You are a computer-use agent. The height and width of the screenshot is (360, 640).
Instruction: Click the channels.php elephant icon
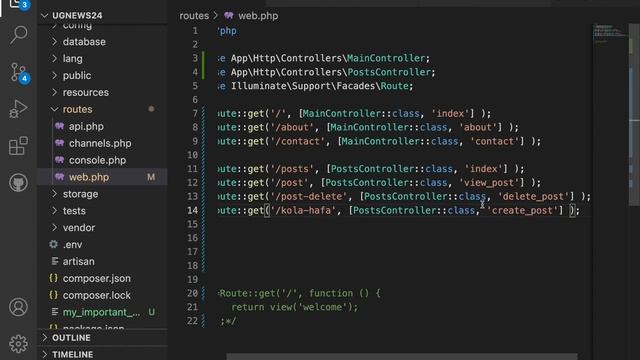click(60, 143)
